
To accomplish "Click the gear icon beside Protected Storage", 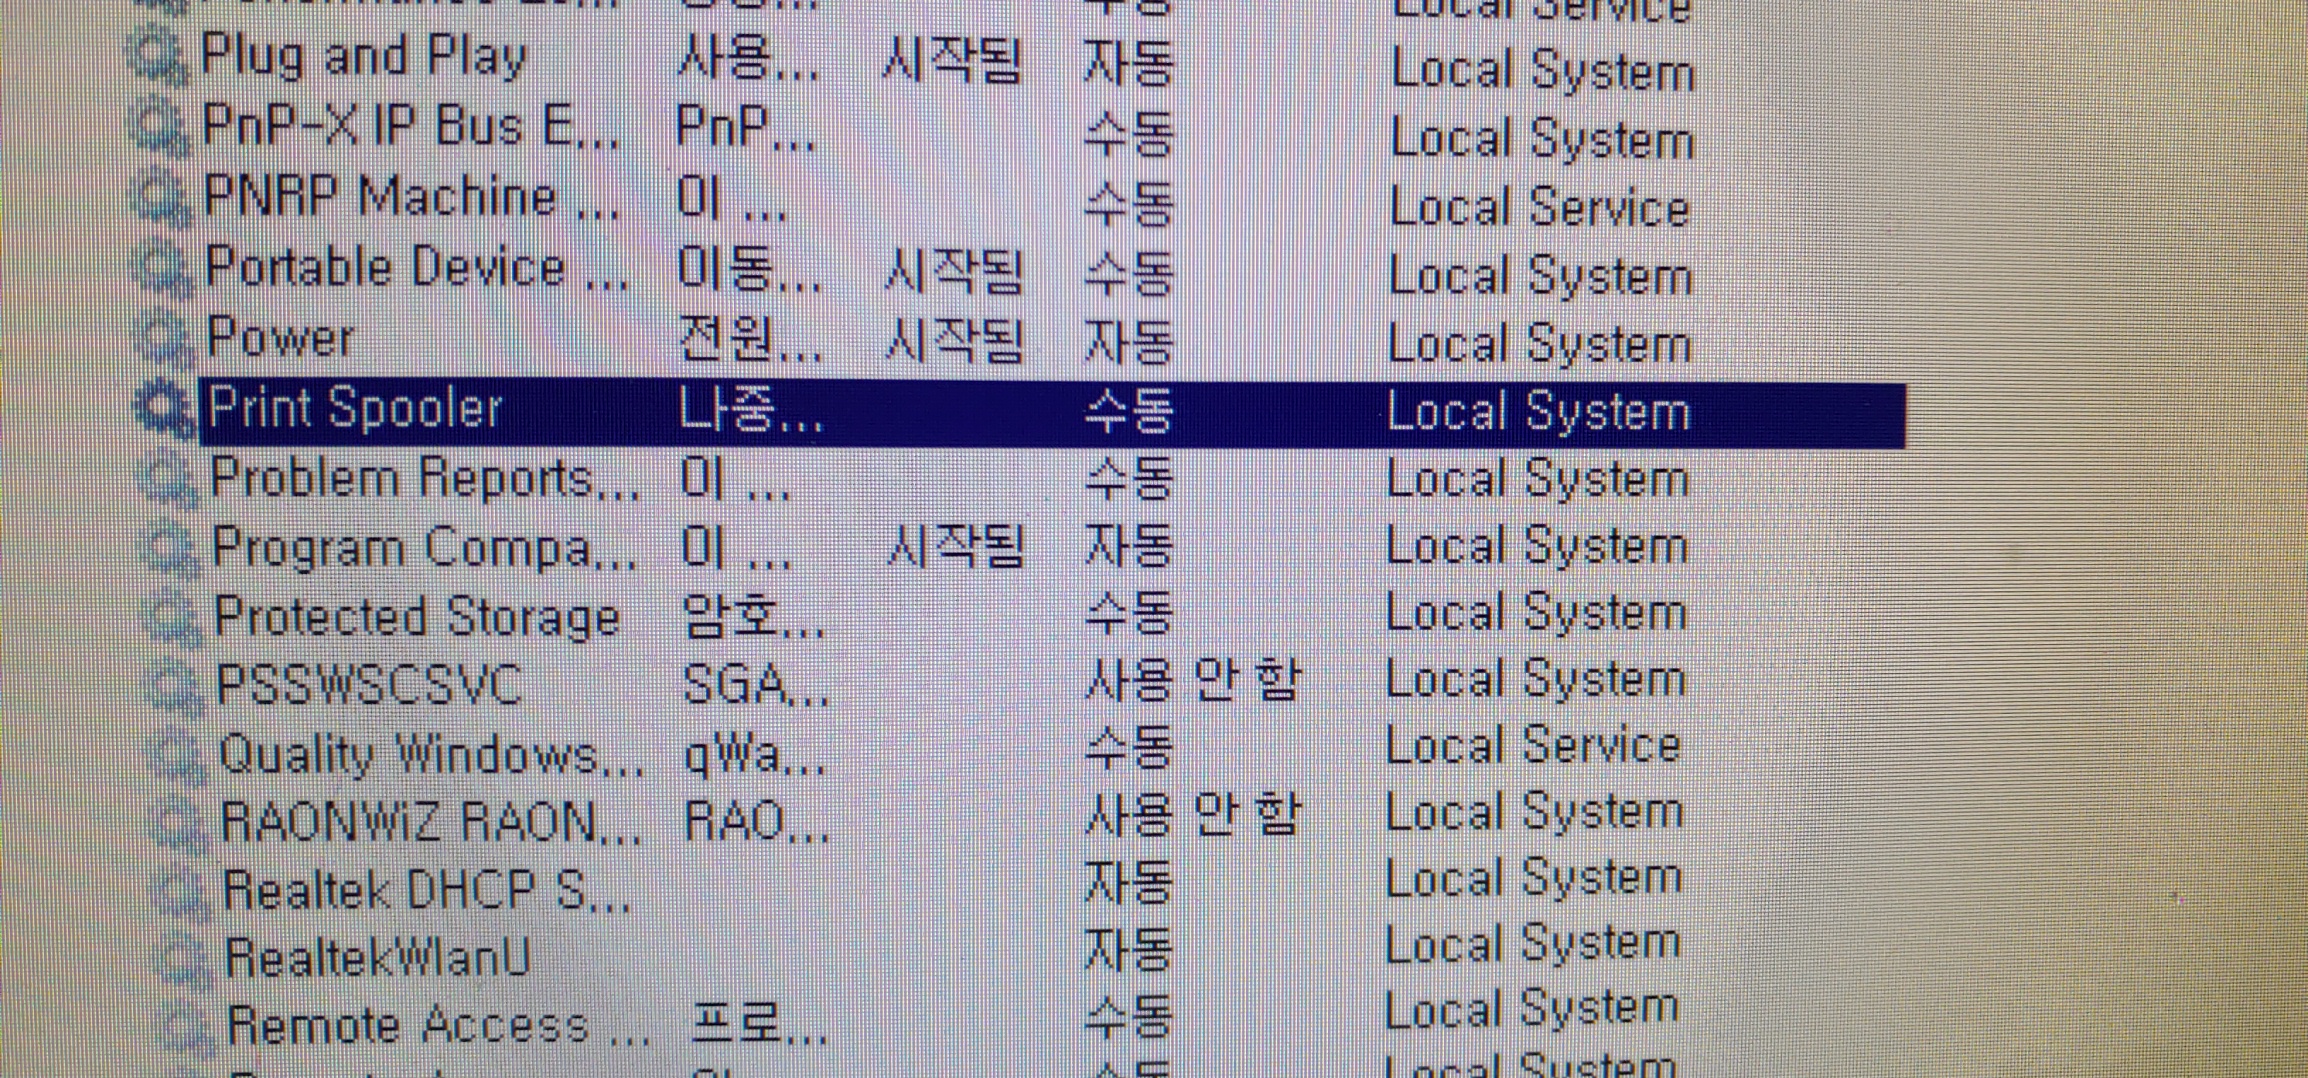I will [173, 616].
